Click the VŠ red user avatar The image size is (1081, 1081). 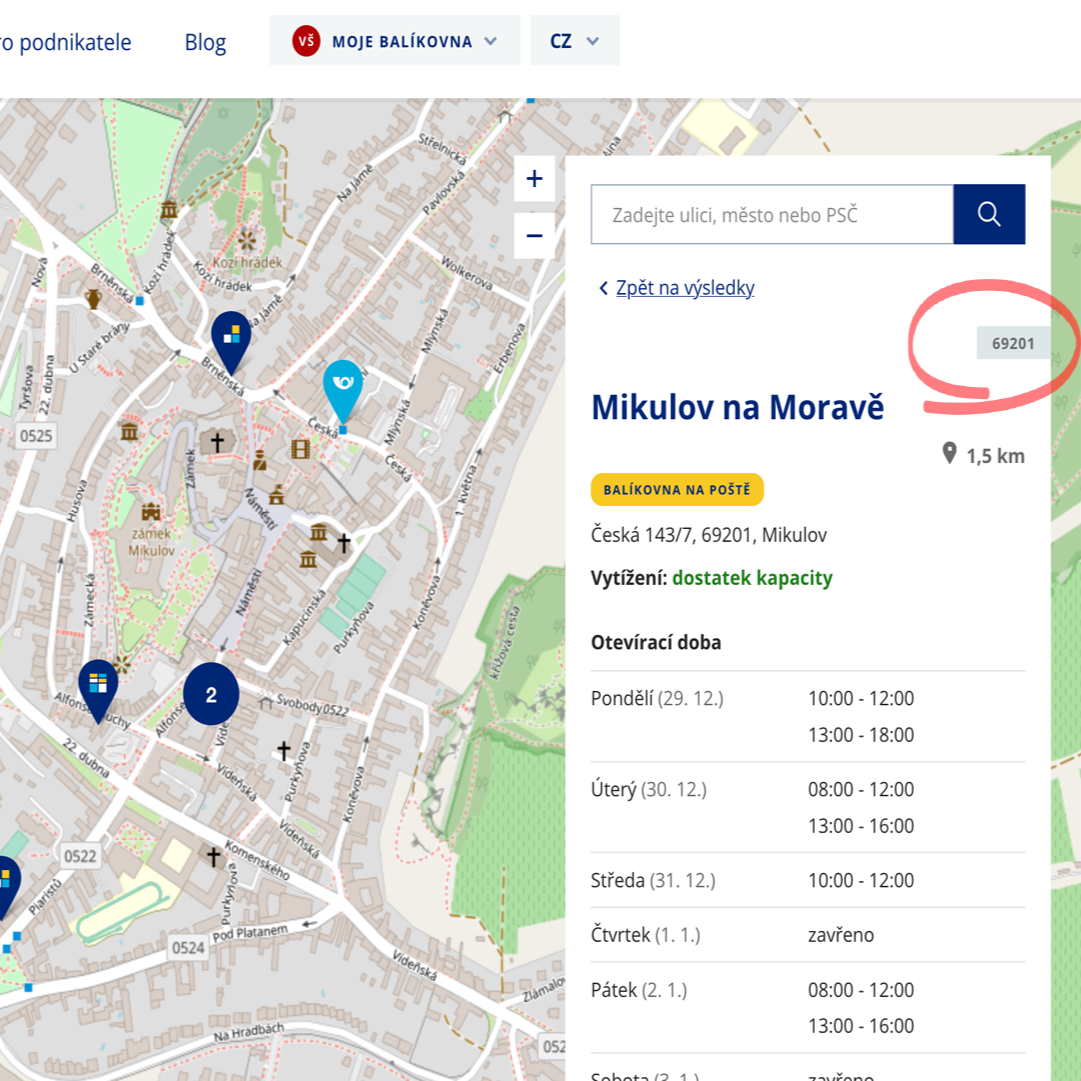306,41
